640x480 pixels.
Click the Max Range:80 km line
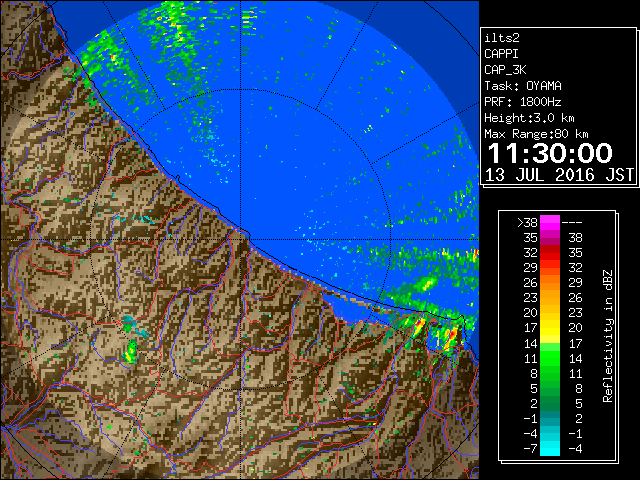[x=536, y=134]
